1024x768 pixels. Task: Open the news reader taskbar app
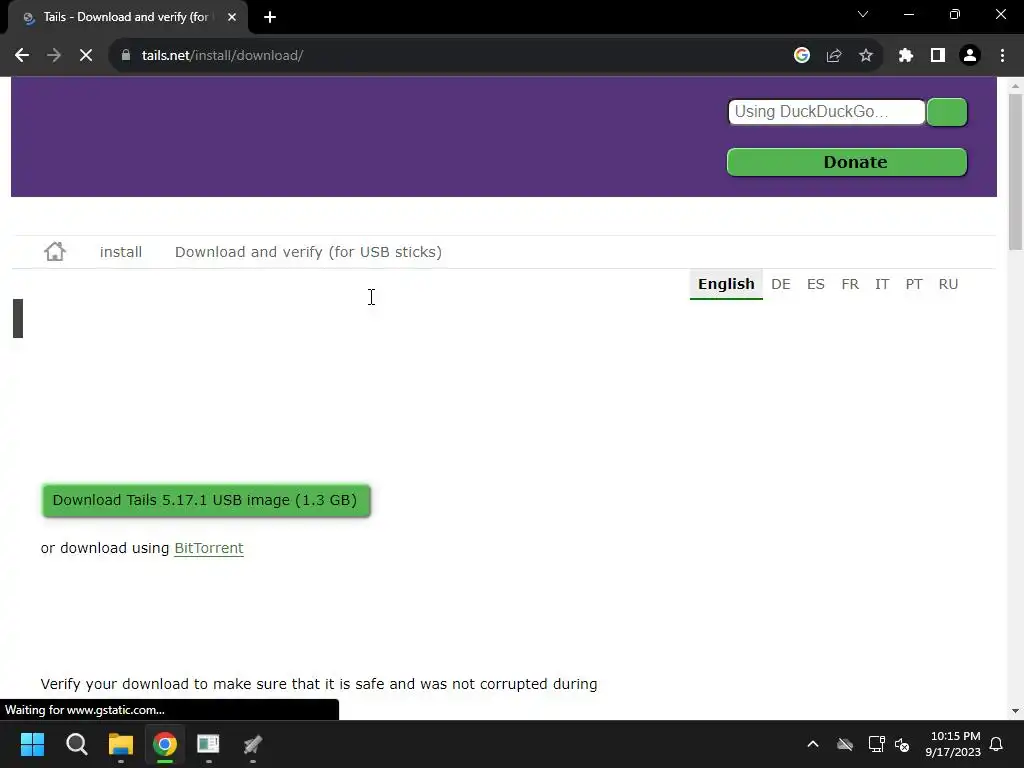click(x=208, y=744)
